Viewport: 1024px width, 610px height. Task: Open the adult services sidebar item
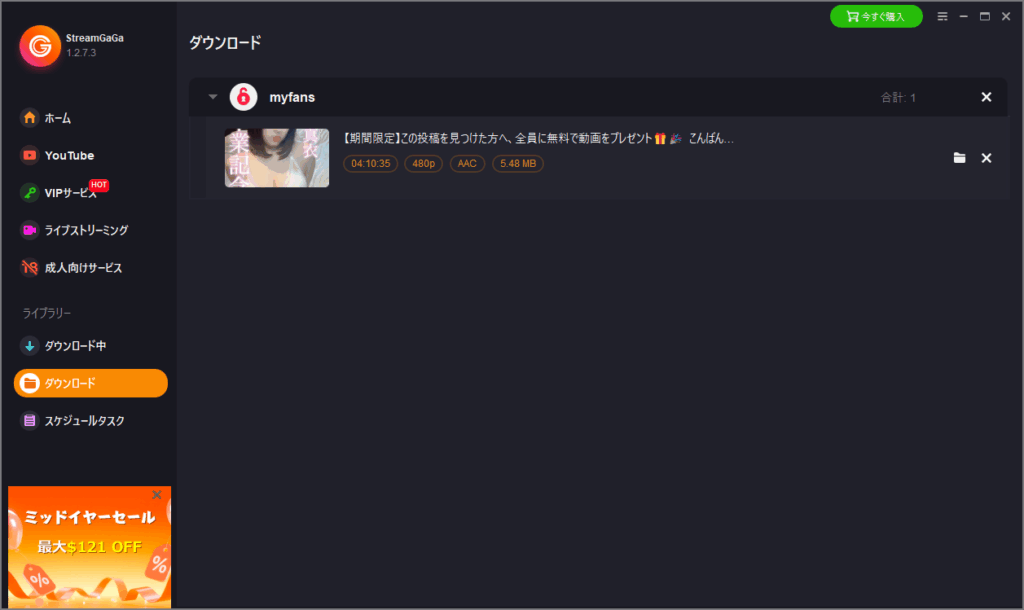pos(71,268)
